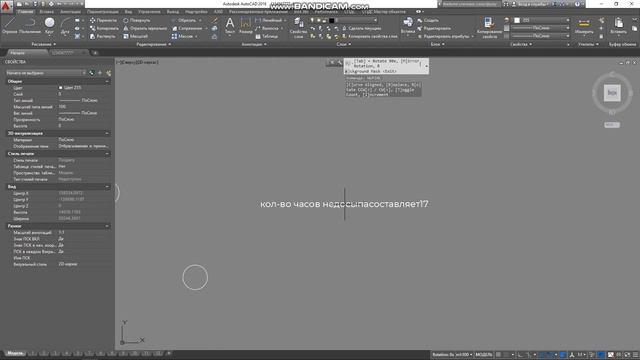Collapse the Разное section

(x=107, y=226)
